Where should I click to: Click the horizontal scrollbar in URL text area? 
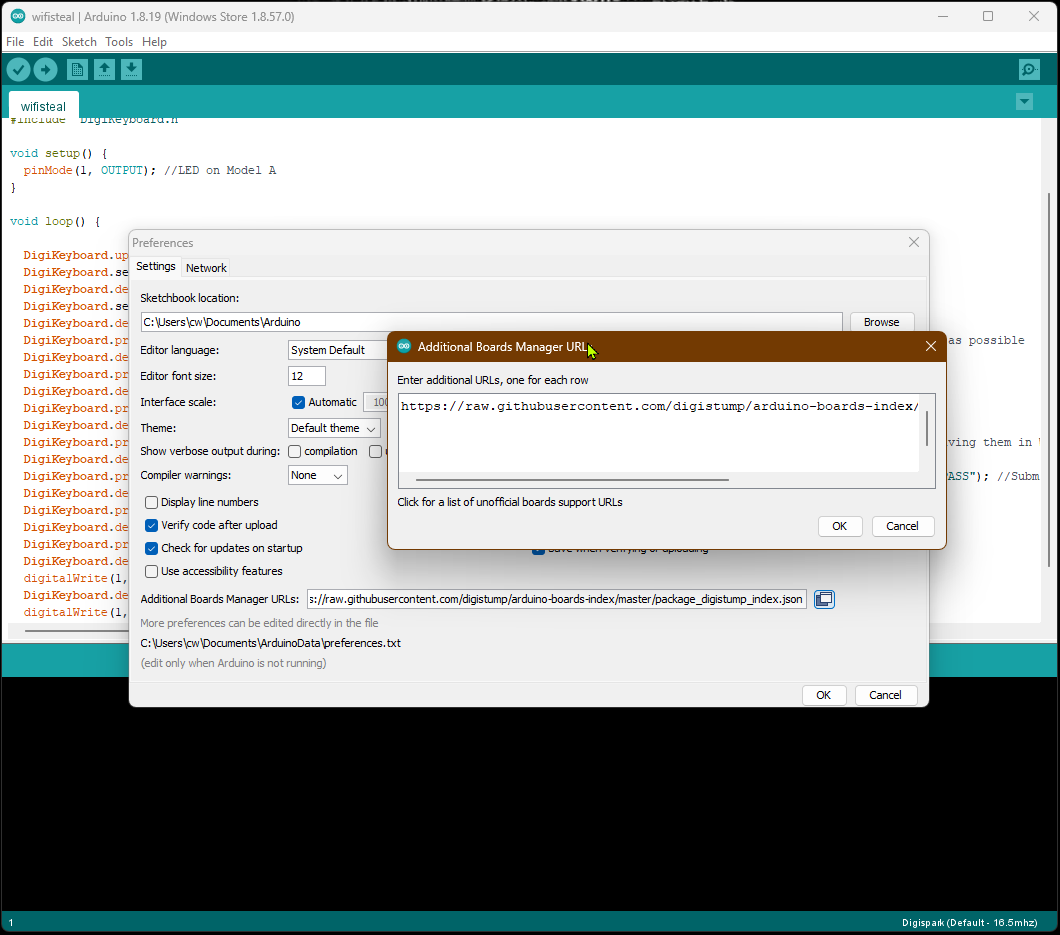[572, 479]
